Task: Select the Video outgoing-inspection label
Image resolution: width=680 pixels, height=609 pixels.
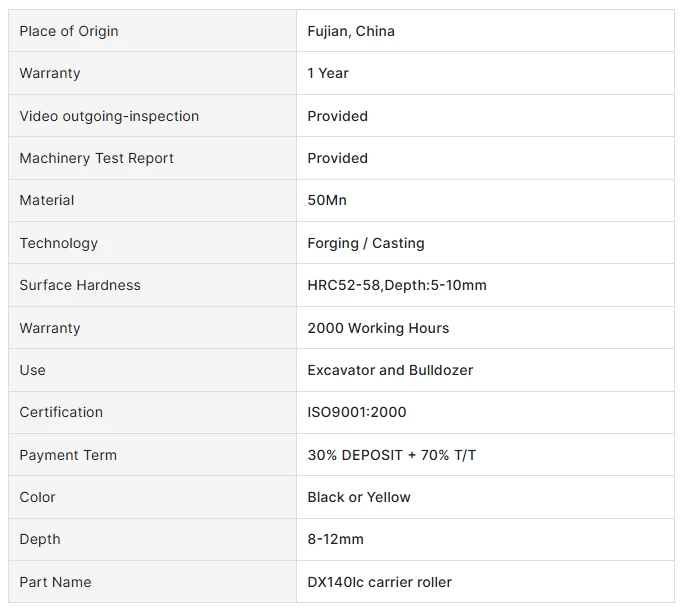Action: coord(109,116)
